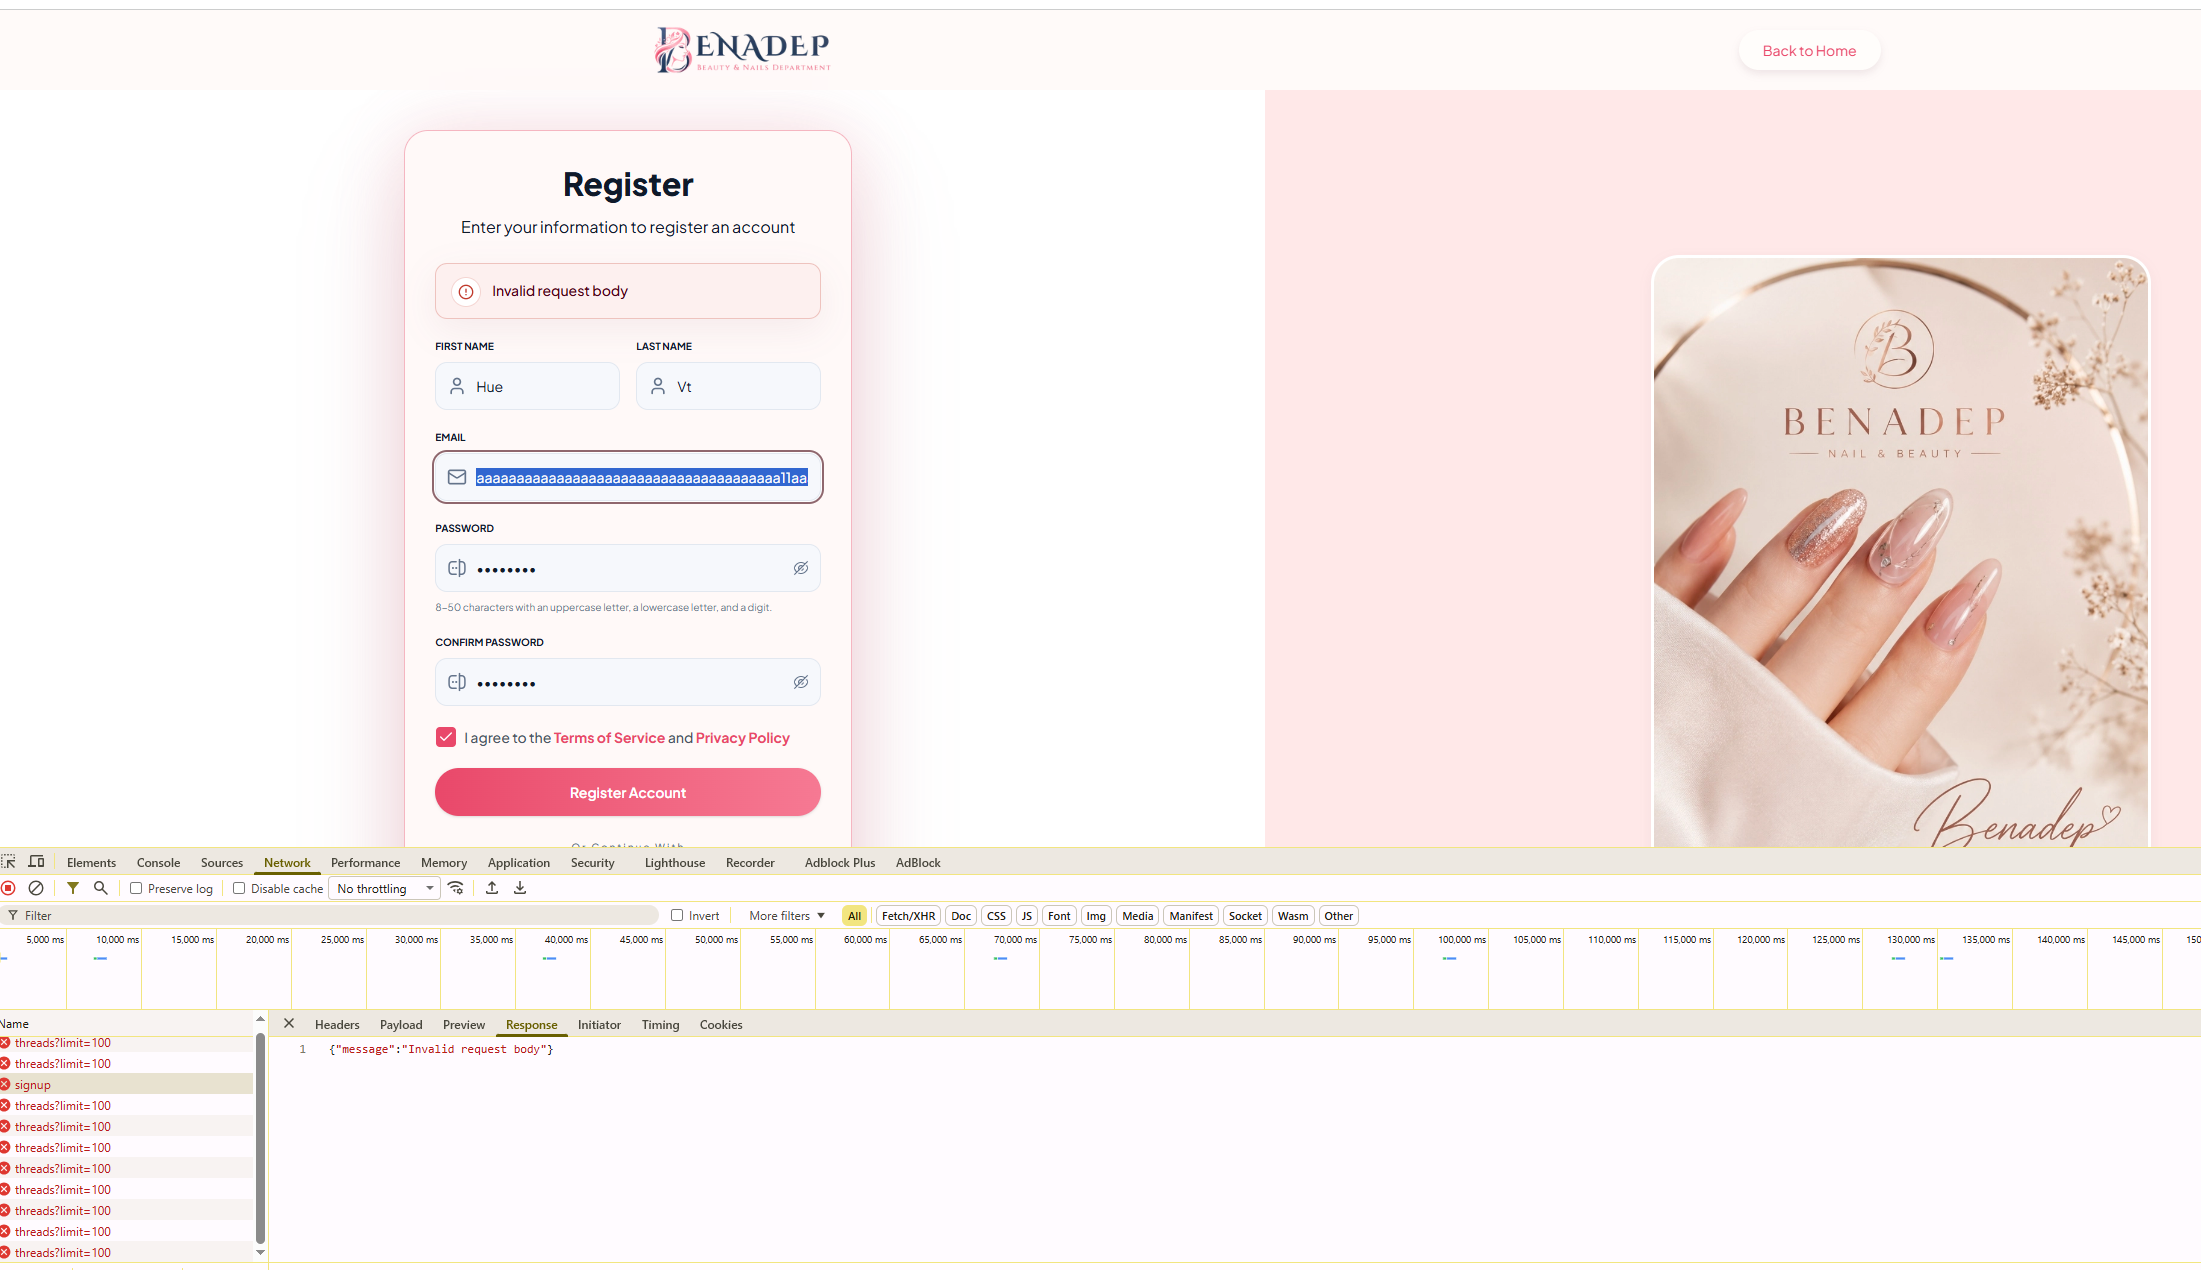
Task: Open network conditions wifi icon
Action: pos(456,888)
